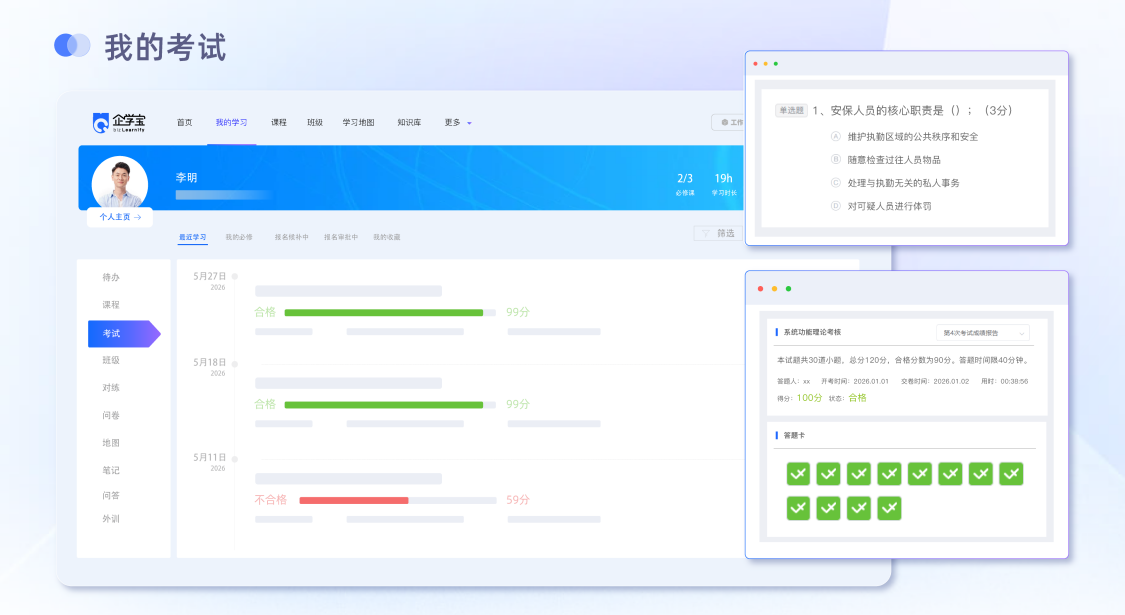The width and height of the screenshot is (1125, 615).
Task: Click the 5月11日 timeline dot
Action: [235, 459]
